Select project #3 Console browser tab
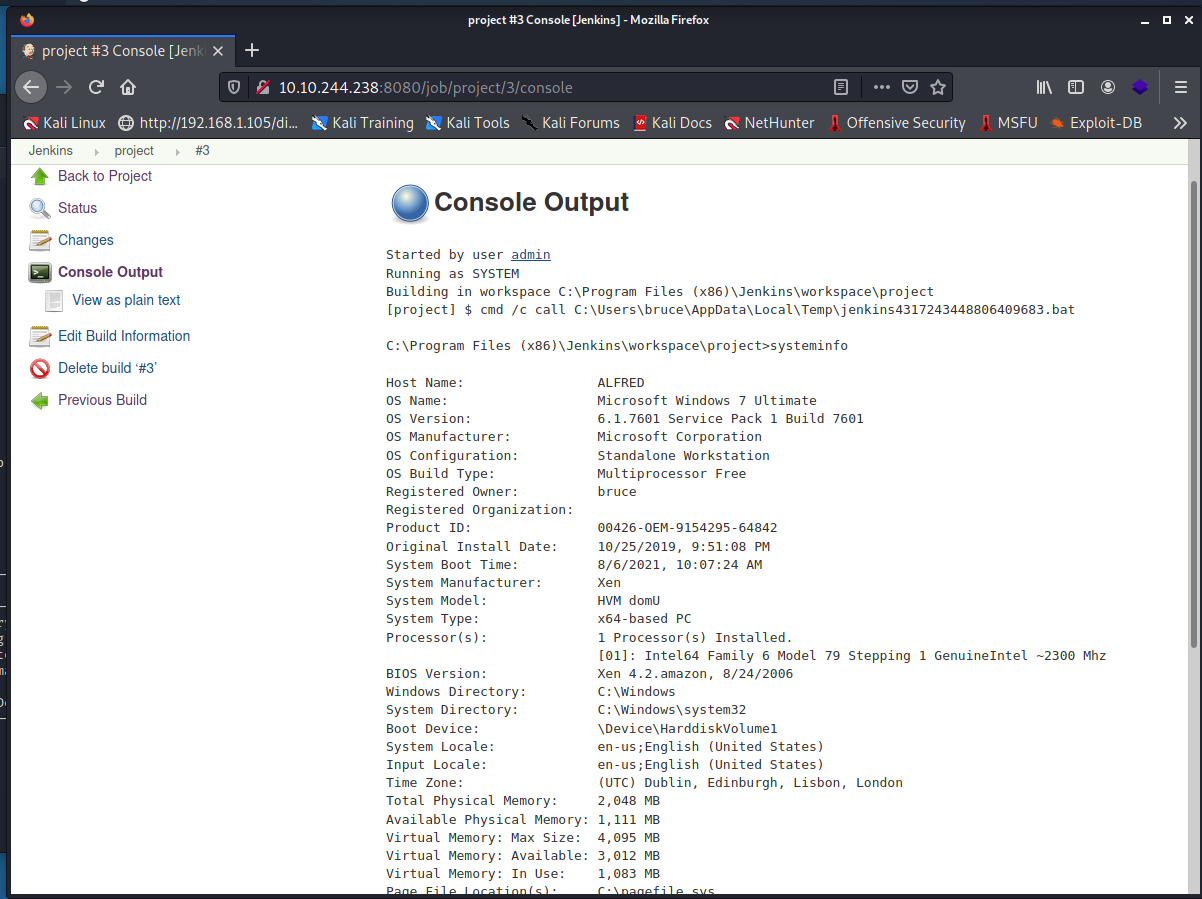Screen dimensions: 1202x899 tap(120, 51)
